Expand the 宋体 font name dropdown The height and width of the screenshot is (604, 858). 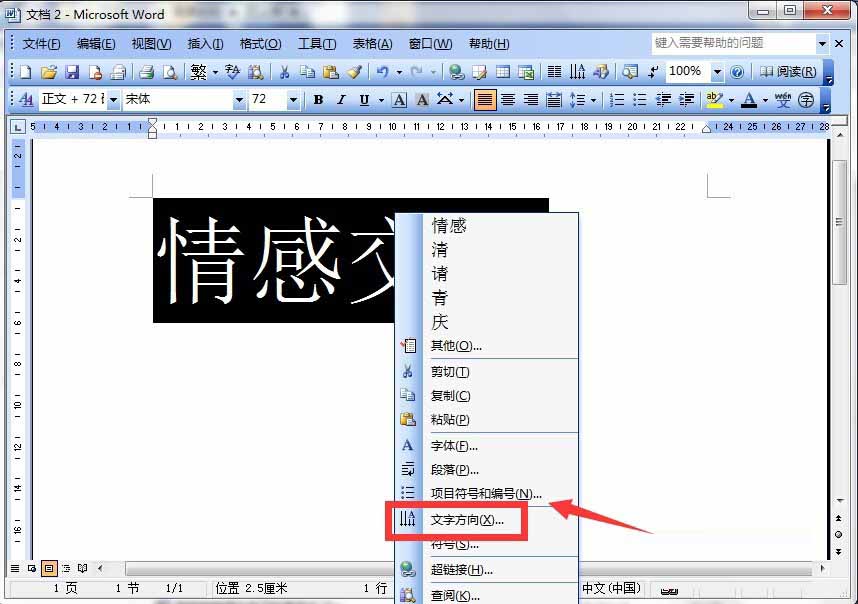pos(239,100)
